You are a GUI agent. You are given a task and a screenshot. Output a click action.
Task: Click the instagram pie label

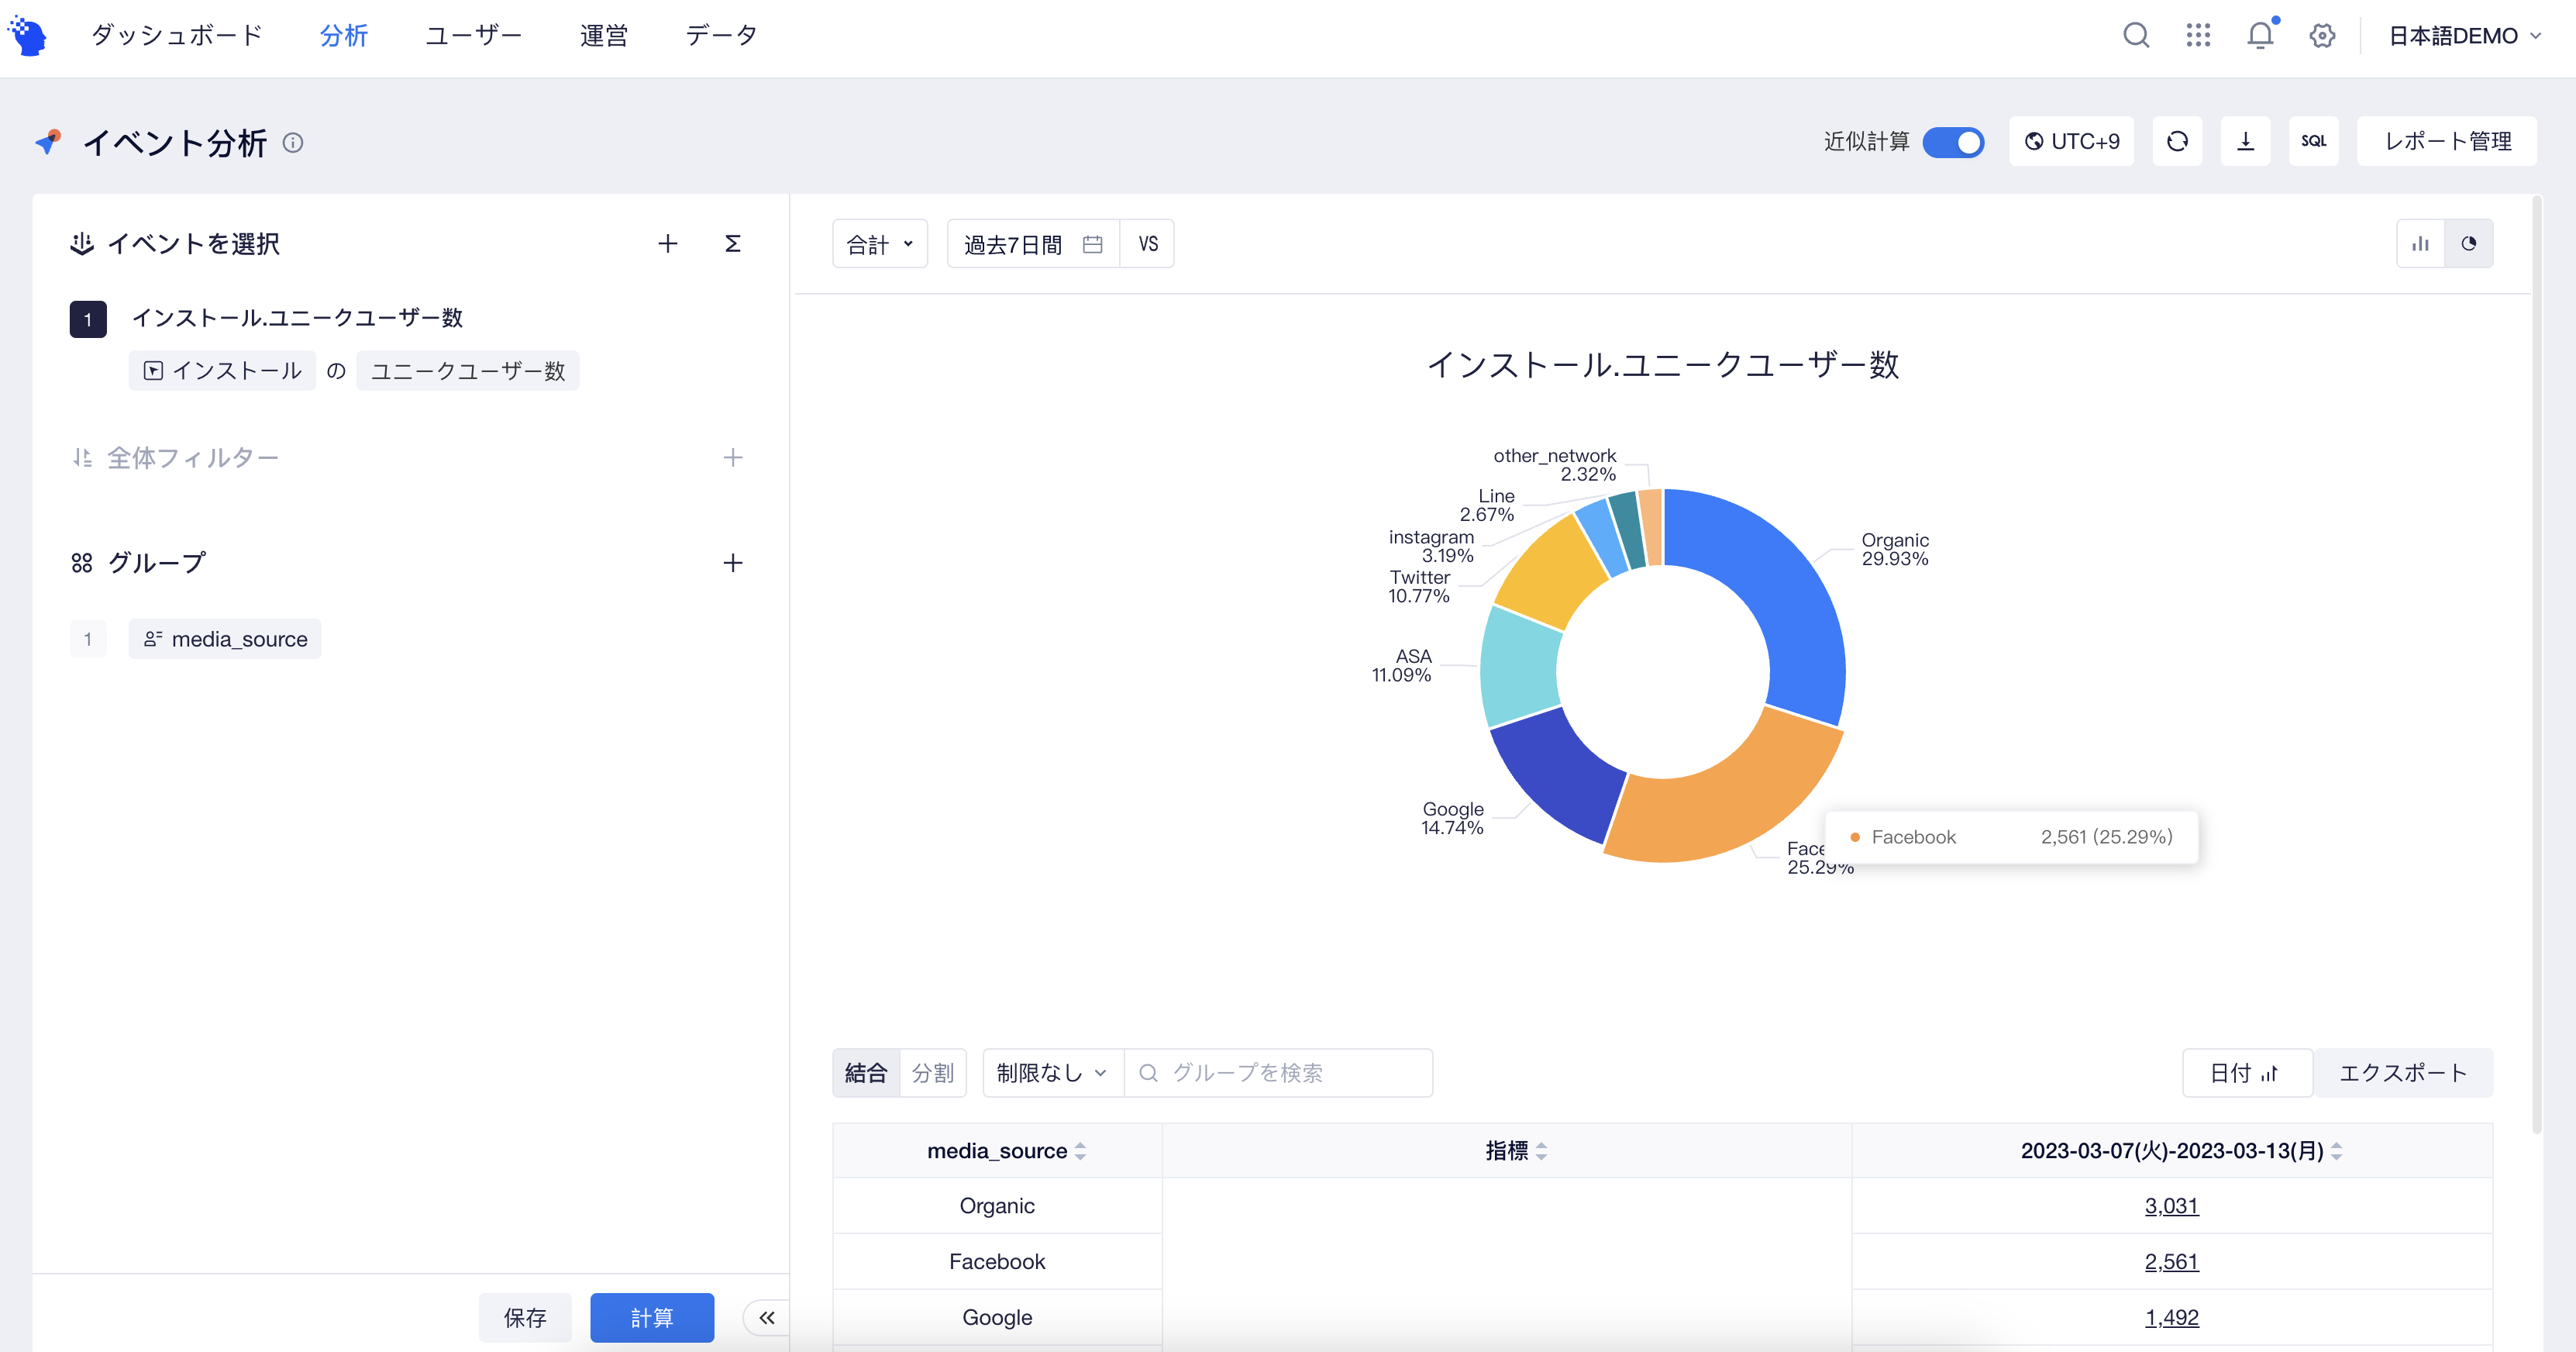coord(1431,546)
